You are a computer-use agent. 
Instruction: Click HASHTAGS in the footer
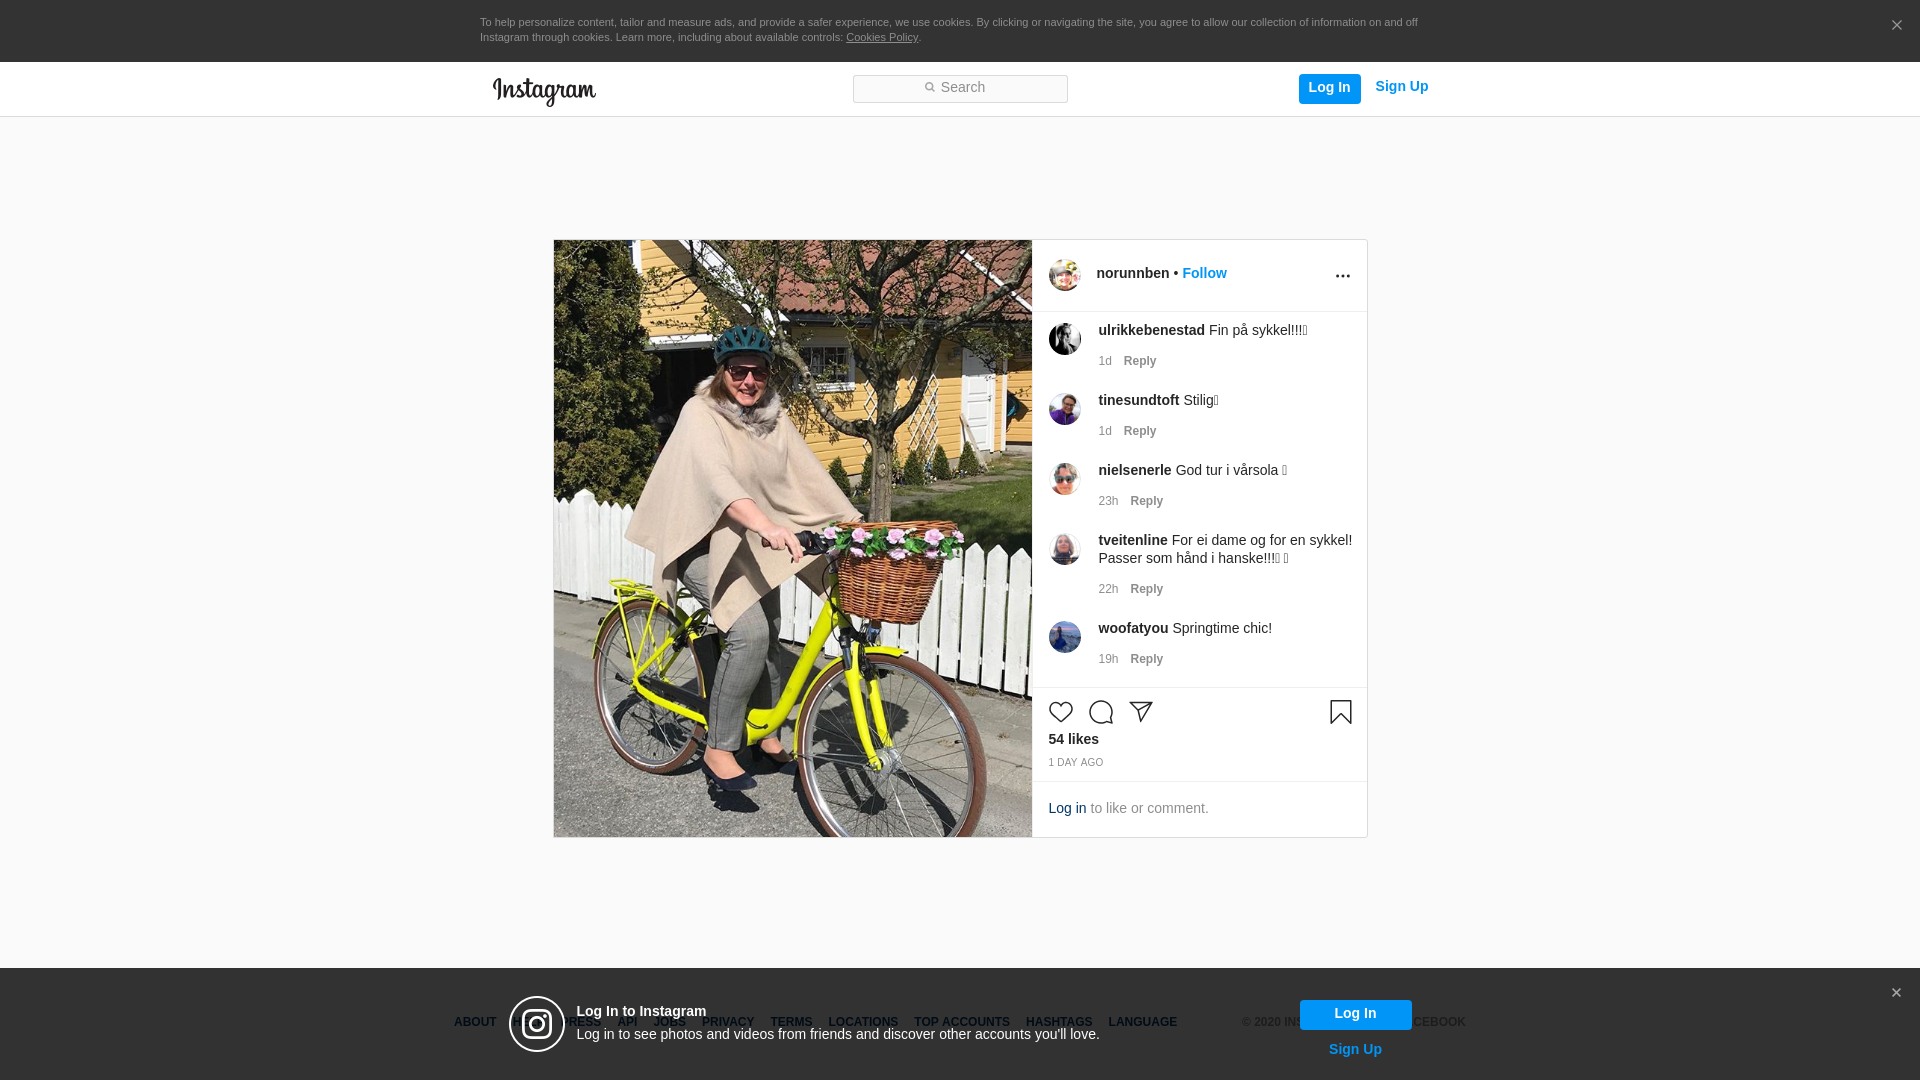pyautogui.click(x=1059, y=1022)
